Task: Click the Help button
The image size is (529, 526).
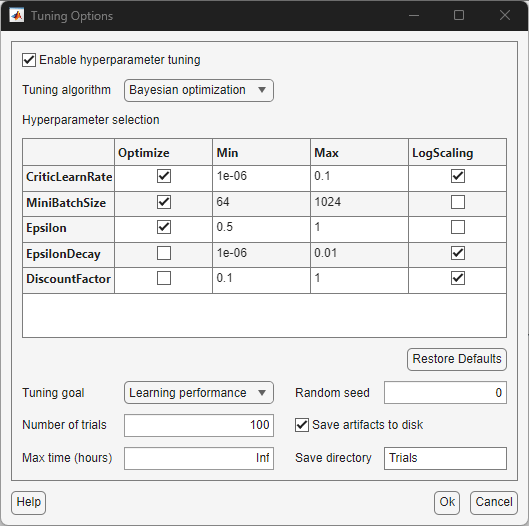Action: tap(29, 503)
